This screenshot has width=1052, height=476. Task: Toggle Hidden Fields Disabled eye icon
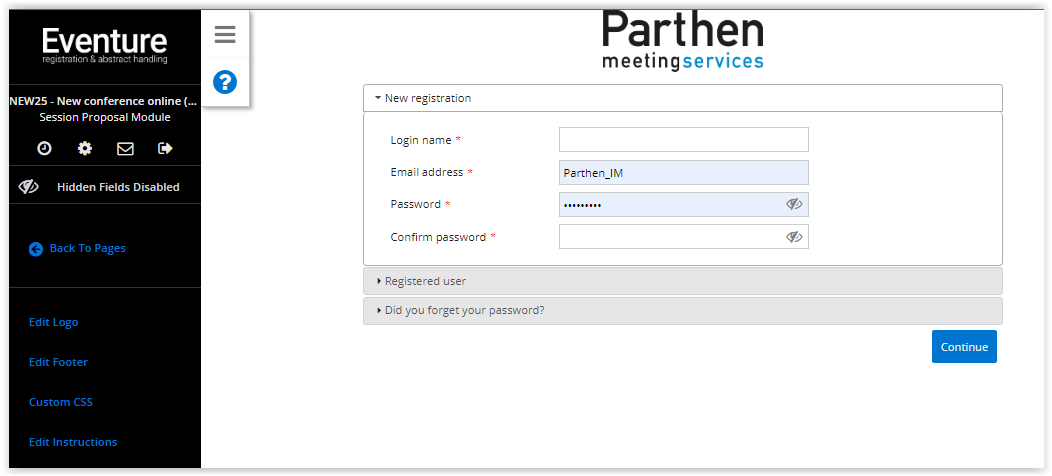pyautogui.click(x=28, y=187)
